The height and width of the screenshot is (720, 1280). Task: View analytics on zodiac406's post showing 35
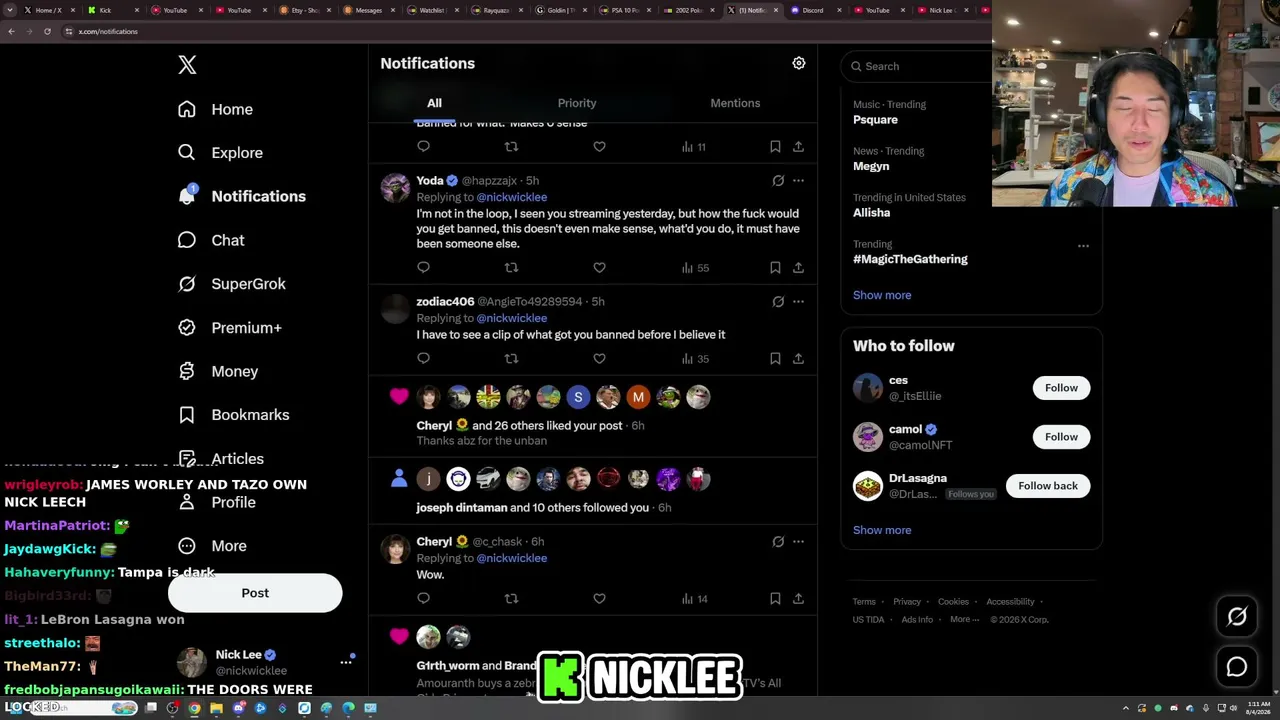click(x=695, y=359)
